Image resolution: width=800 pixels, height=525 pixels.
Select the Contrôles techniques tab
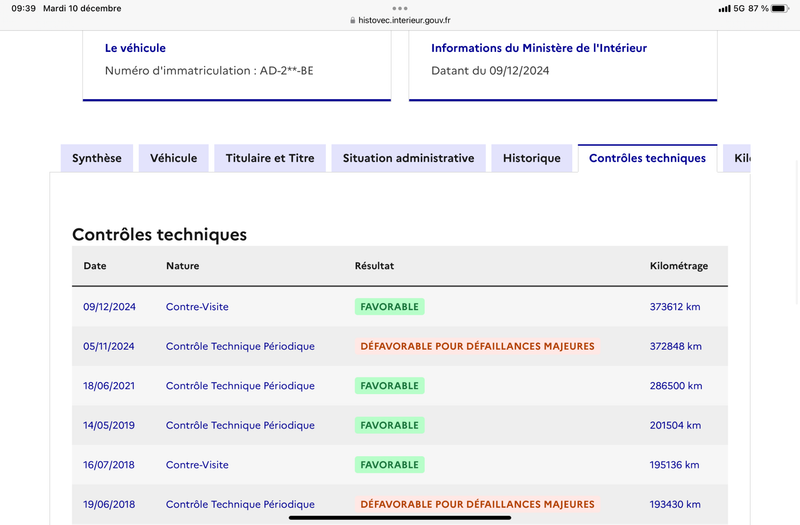(x=647, y=158)
